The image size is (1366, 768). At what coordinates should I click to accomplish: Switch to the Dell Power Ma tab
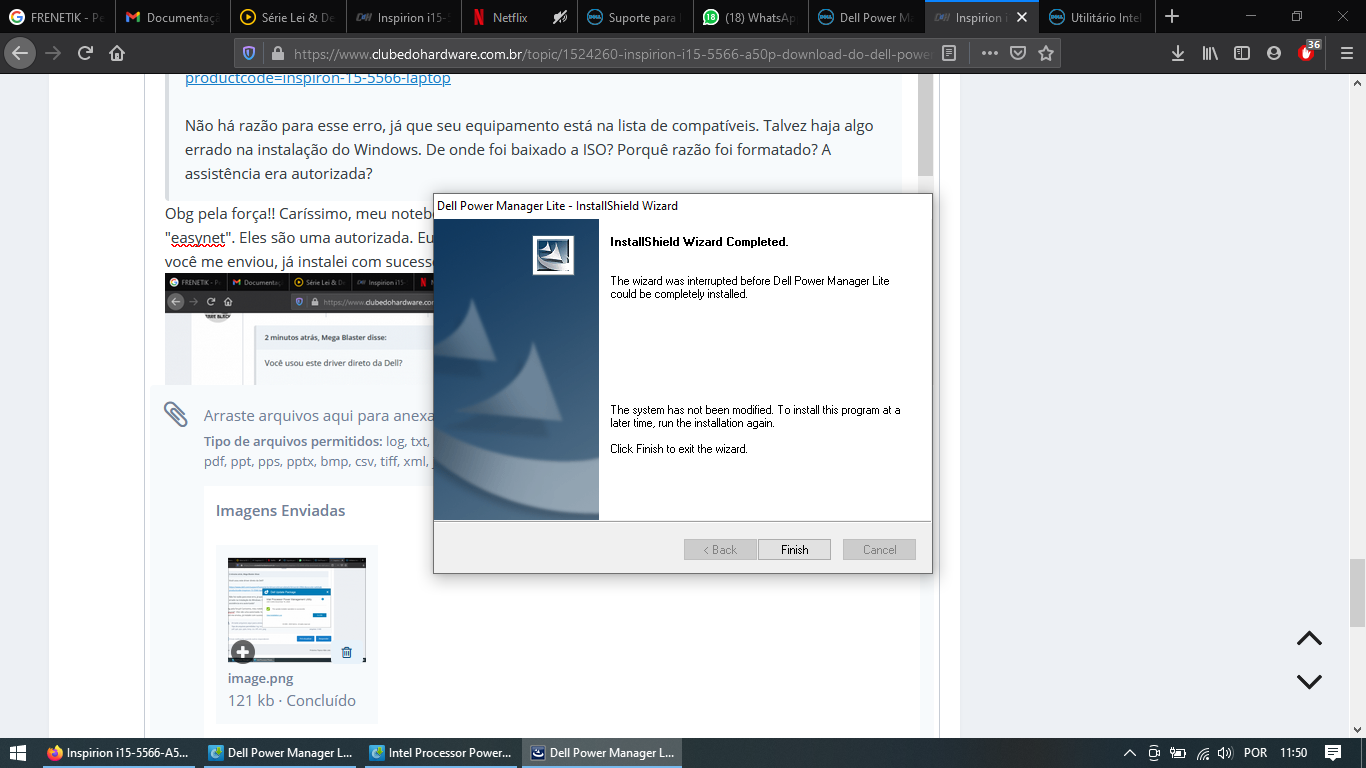point(867,17)
